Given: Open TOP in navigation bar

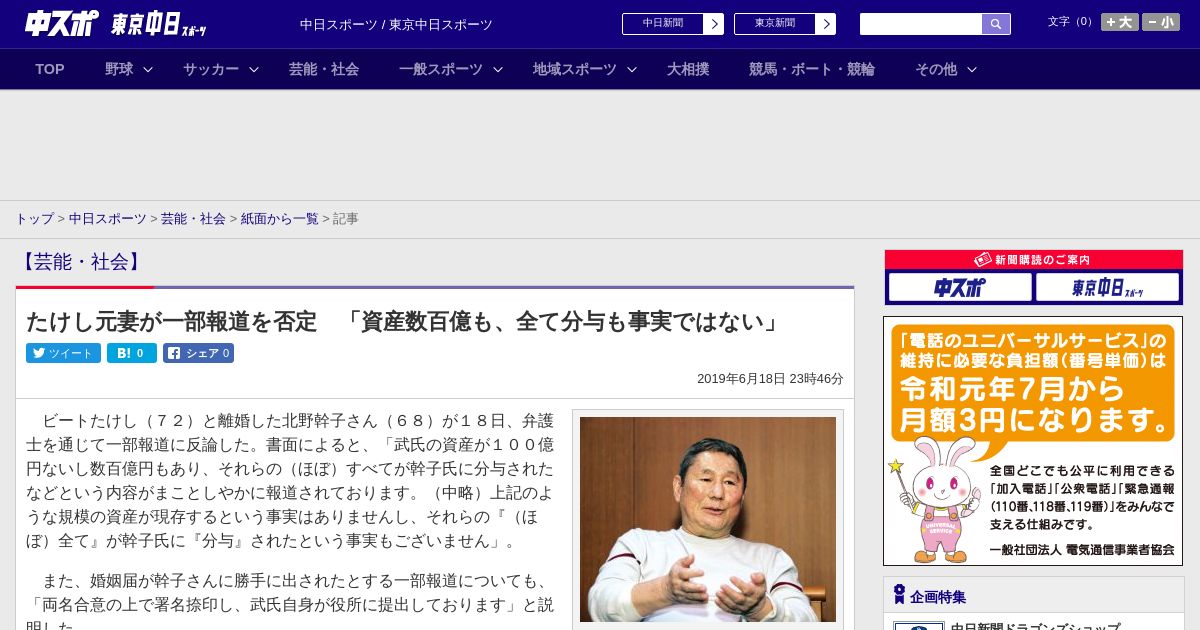Looking at the screenshot, I should (x=50, y=69).
